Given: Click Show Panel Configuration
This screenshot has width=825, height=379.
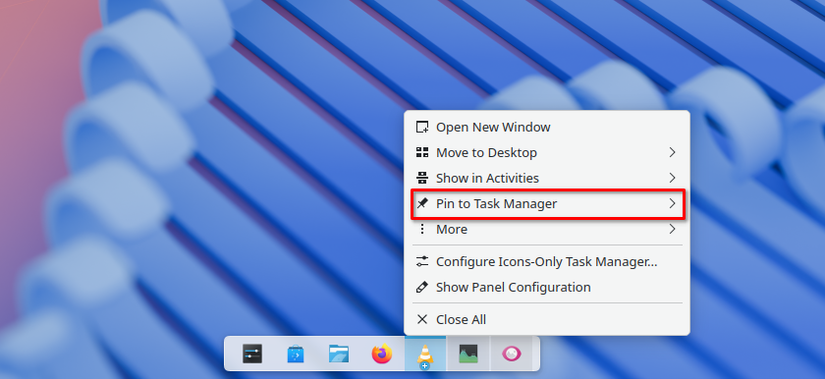Looking at the screenshot, I should click(547, 287).
